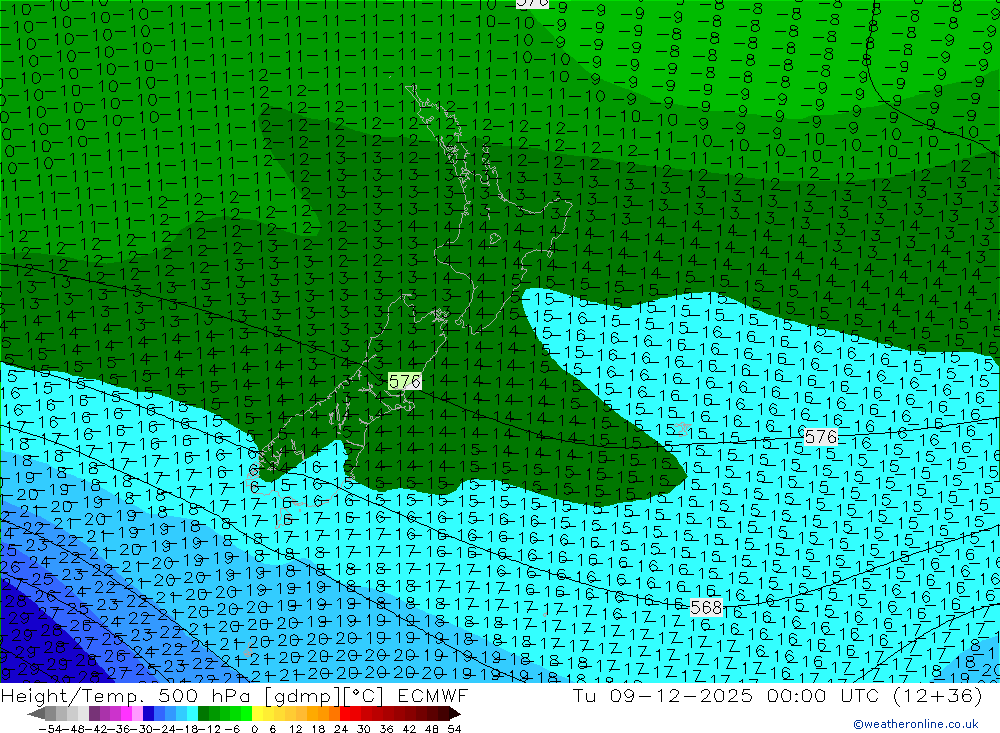Open the weatheronline.co.uk copyright link
This screenshot has width=1000, height=733.
(915, 724)
